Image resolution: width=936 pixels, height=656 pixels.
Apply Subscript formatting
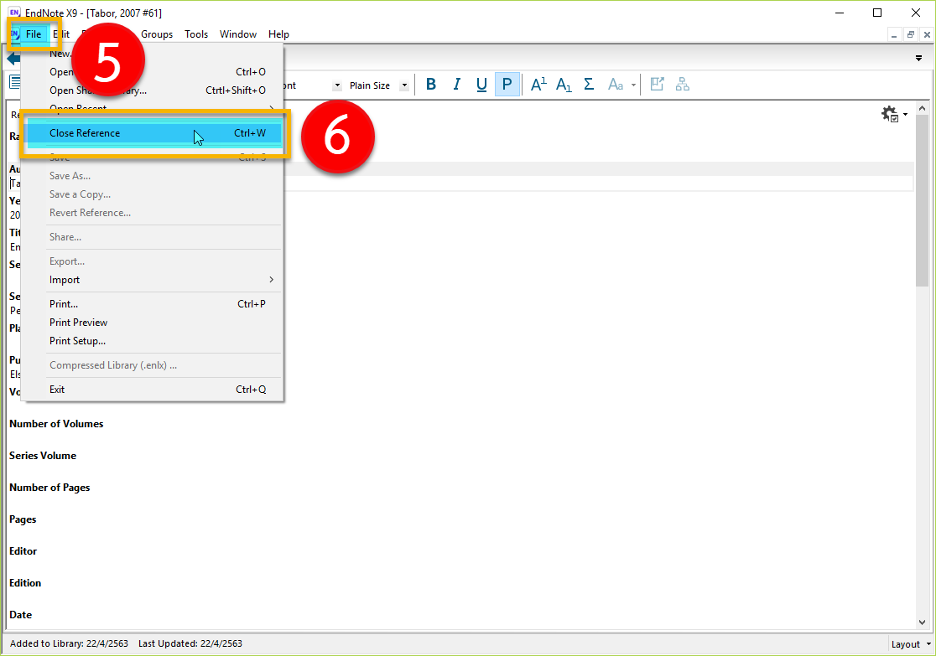click(564, 85)
